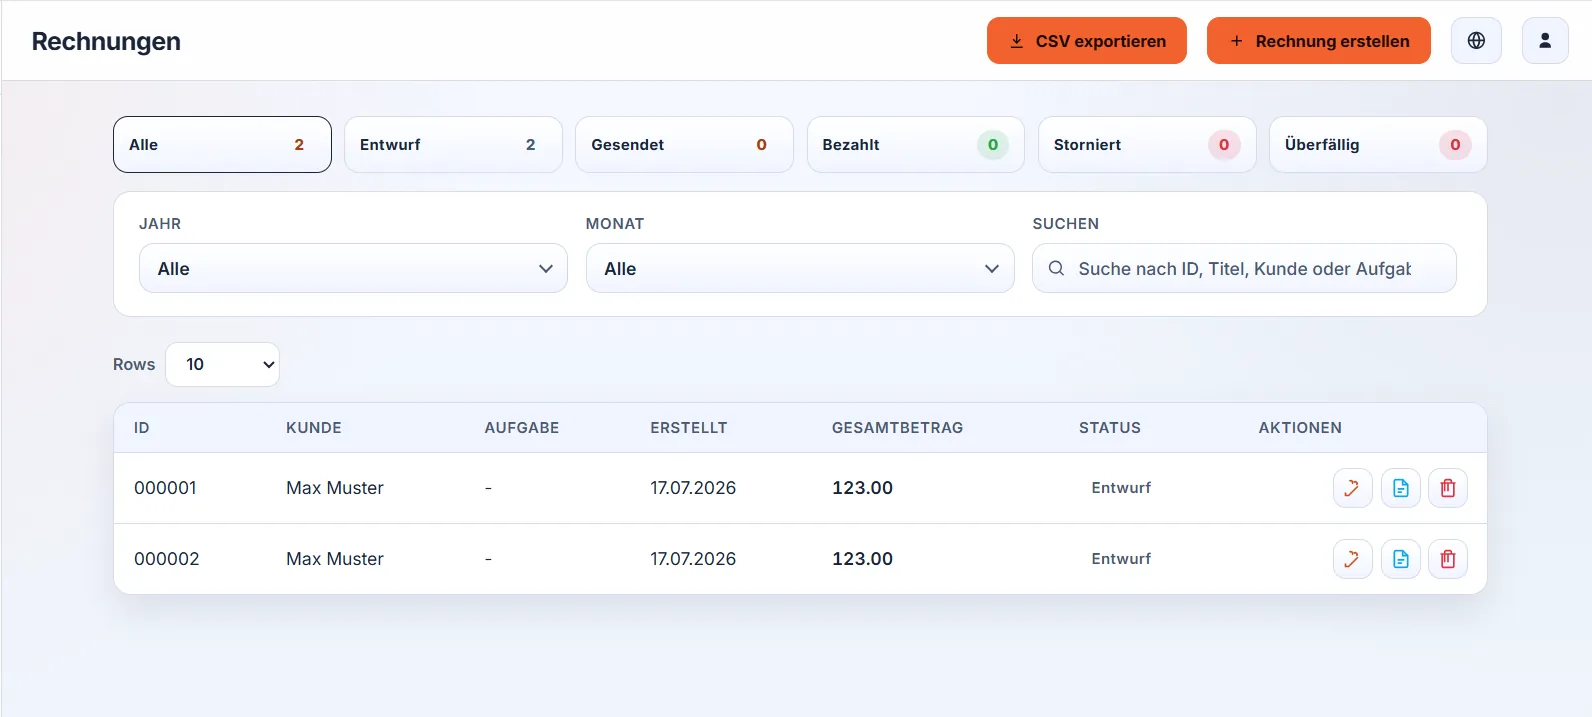Click the Gesamtbetrag column header
The image size is (1592, 717).
pos(898,428)
